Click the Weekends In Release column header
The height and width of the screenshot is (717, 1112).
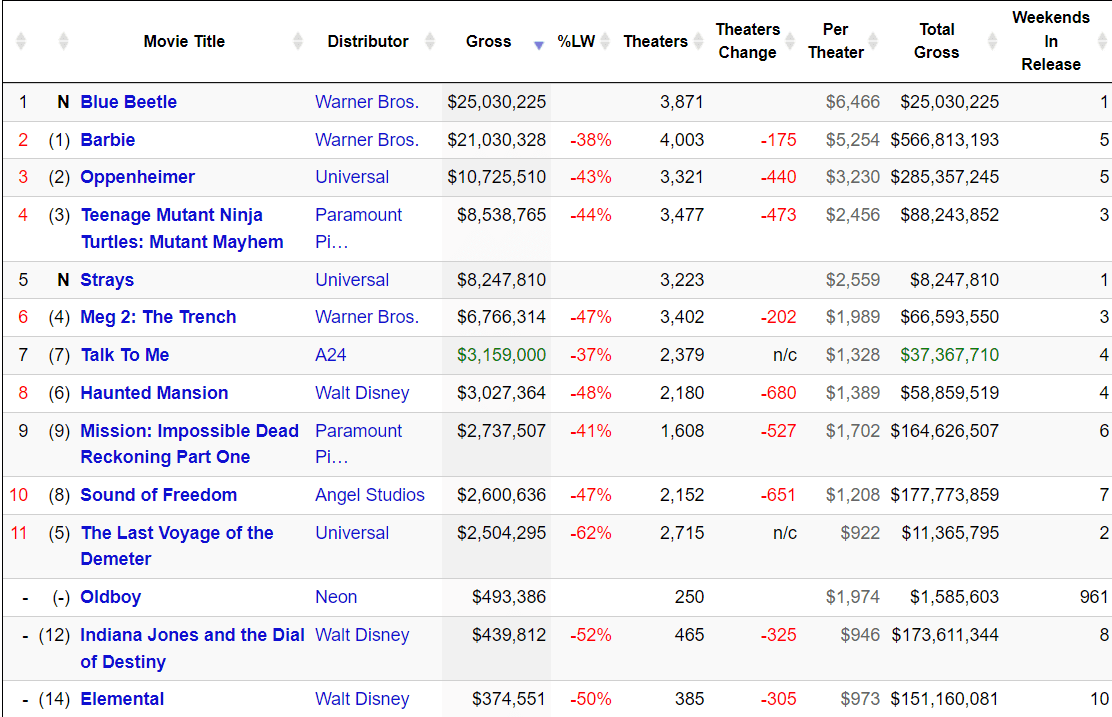1051,41
